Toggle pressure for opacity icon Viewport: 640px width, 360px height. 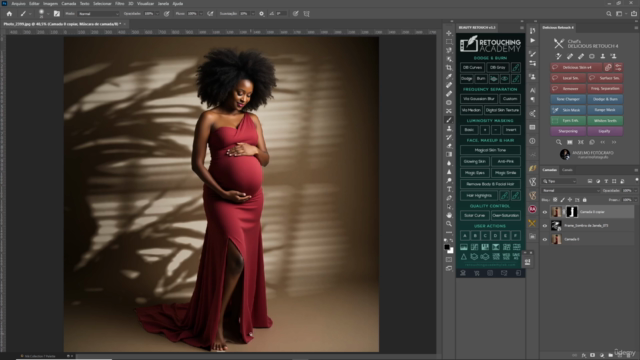coord(167,13)
